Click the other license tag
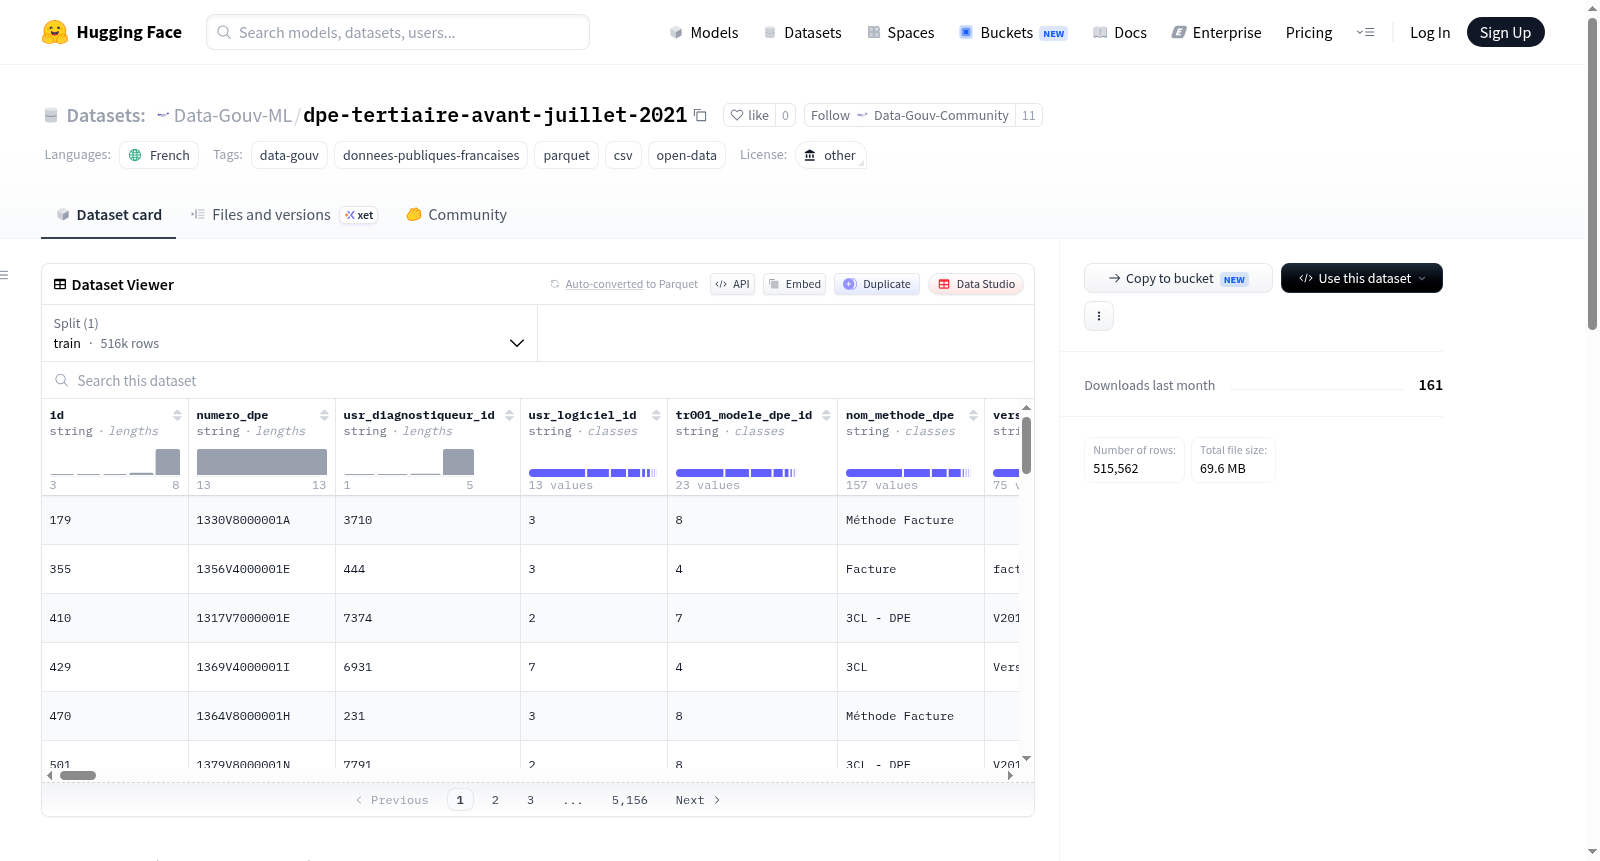This screenshot has height=861, width=1600. [x=831, y=155]
